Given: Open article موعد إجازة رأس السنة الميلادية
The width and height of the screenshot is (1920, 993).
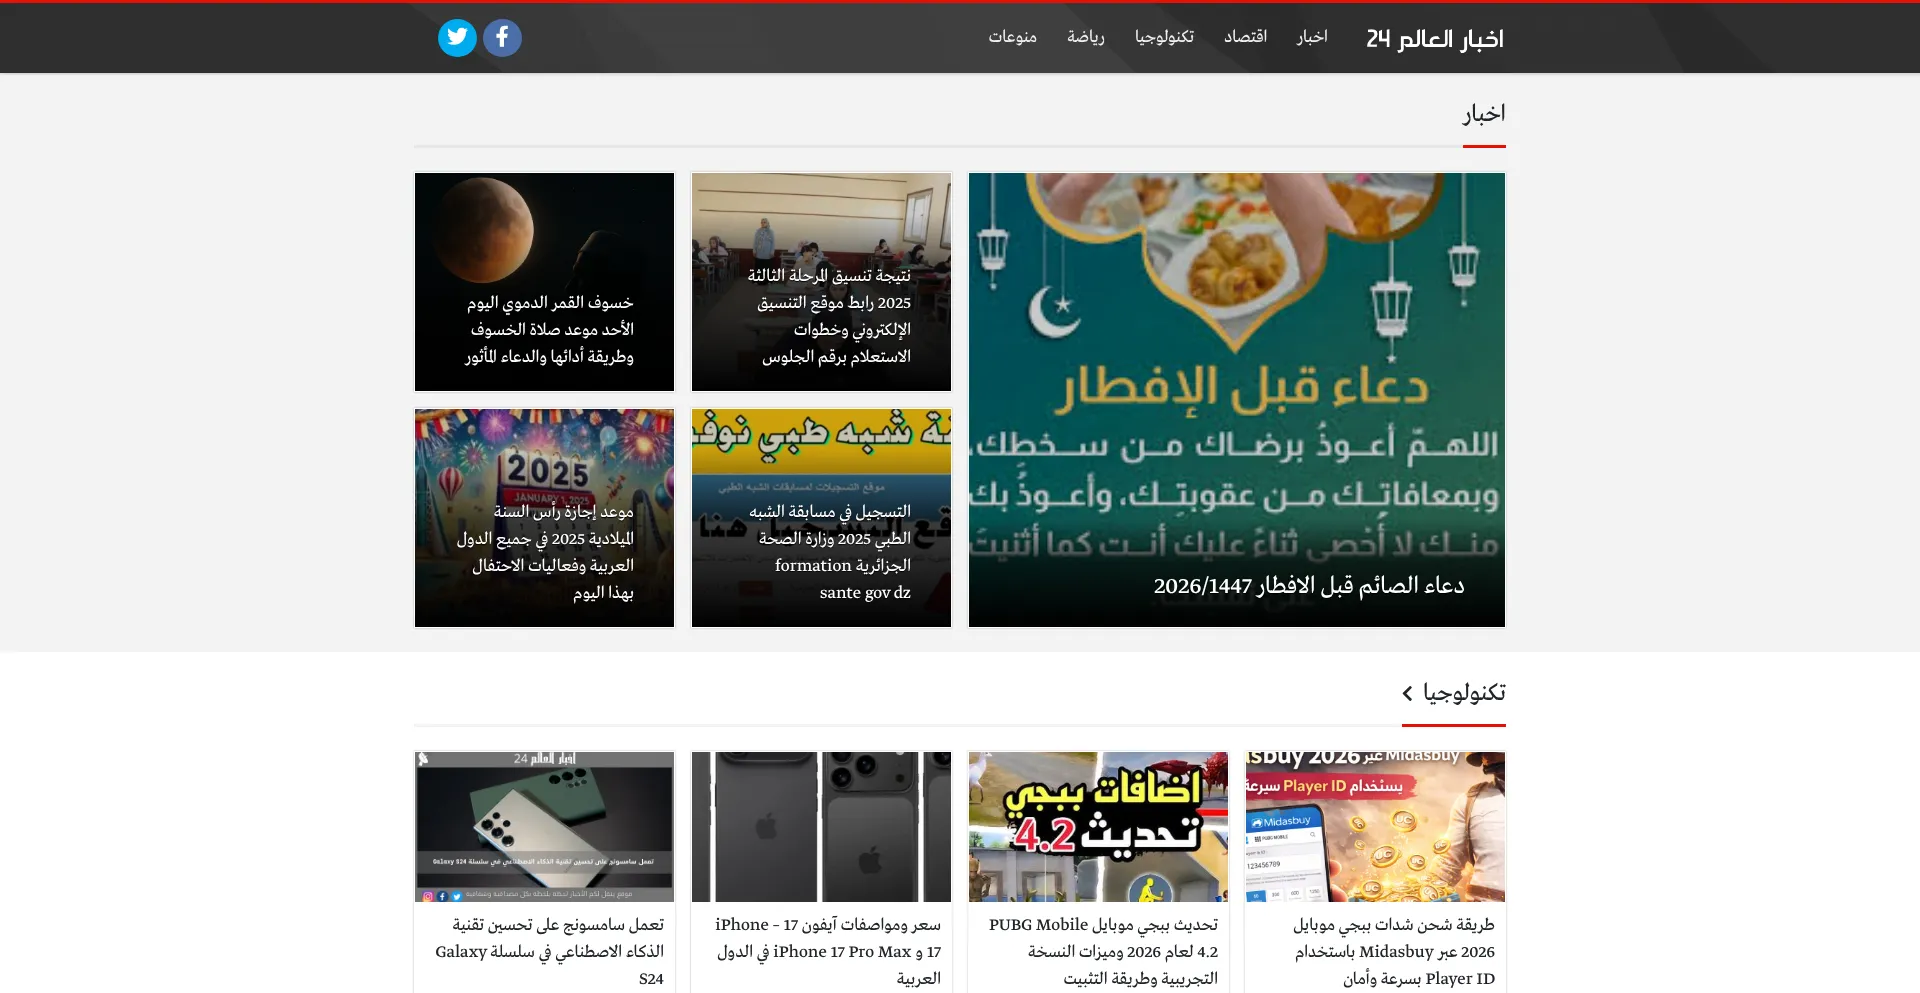Looking at the screenshot, I should point(544,518).
